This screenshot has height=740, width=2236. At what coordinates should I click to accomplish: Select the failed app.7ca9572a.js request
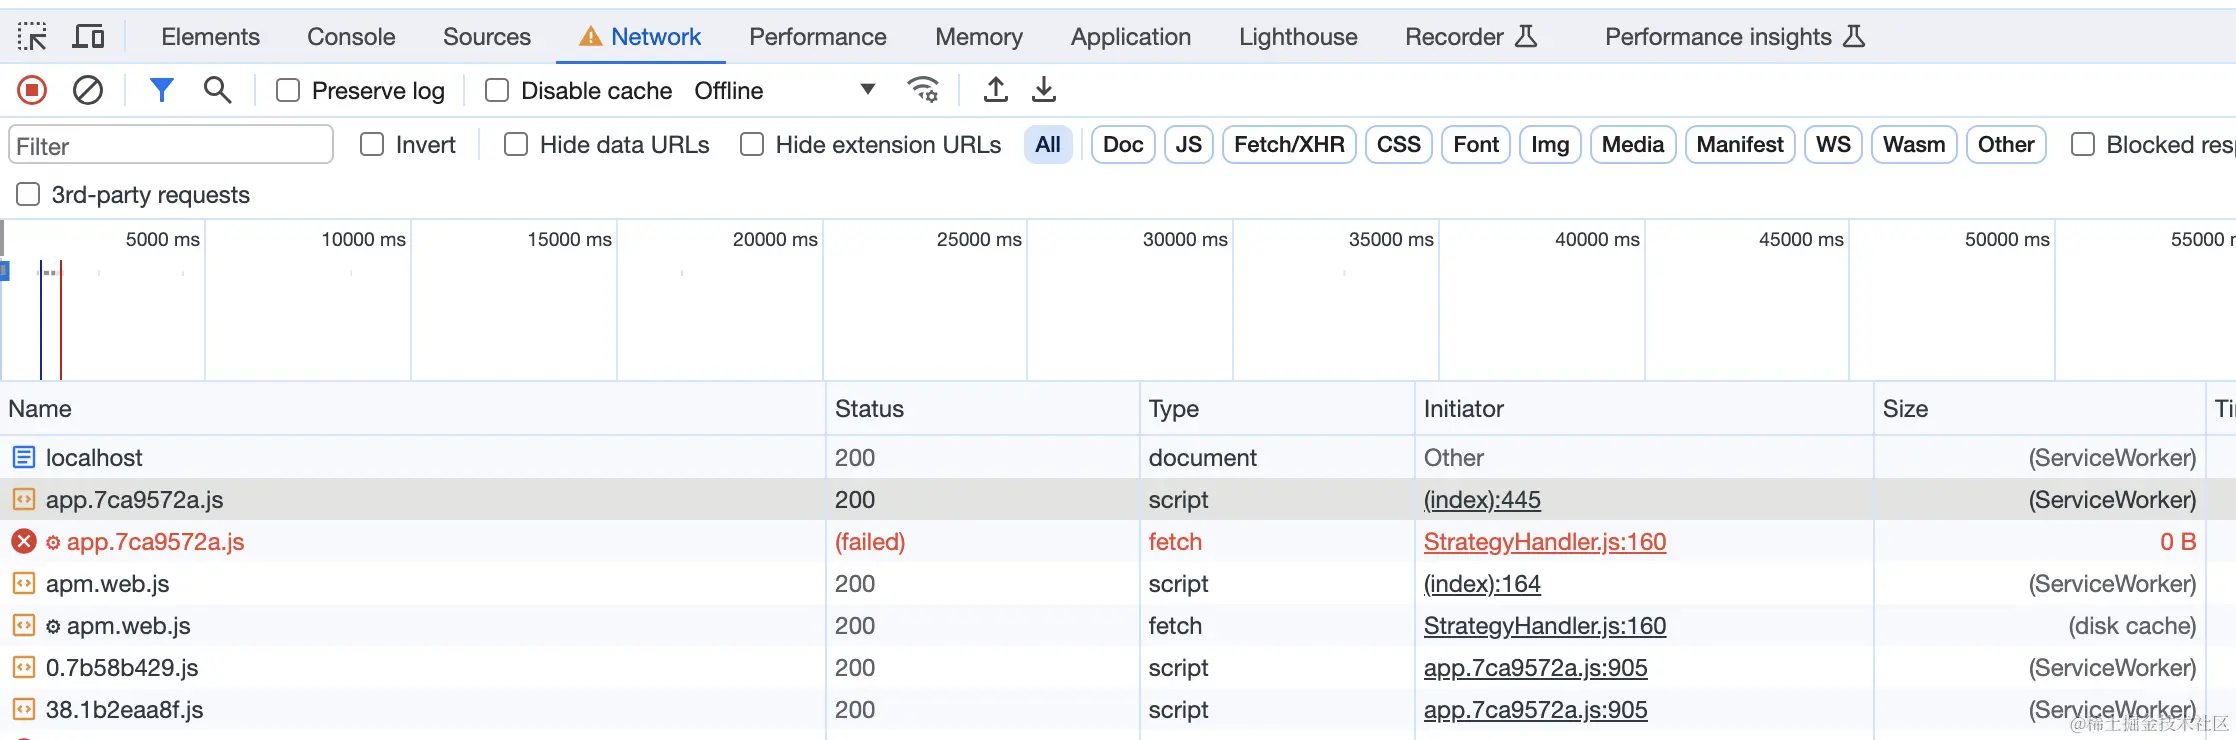point(1118,542)
